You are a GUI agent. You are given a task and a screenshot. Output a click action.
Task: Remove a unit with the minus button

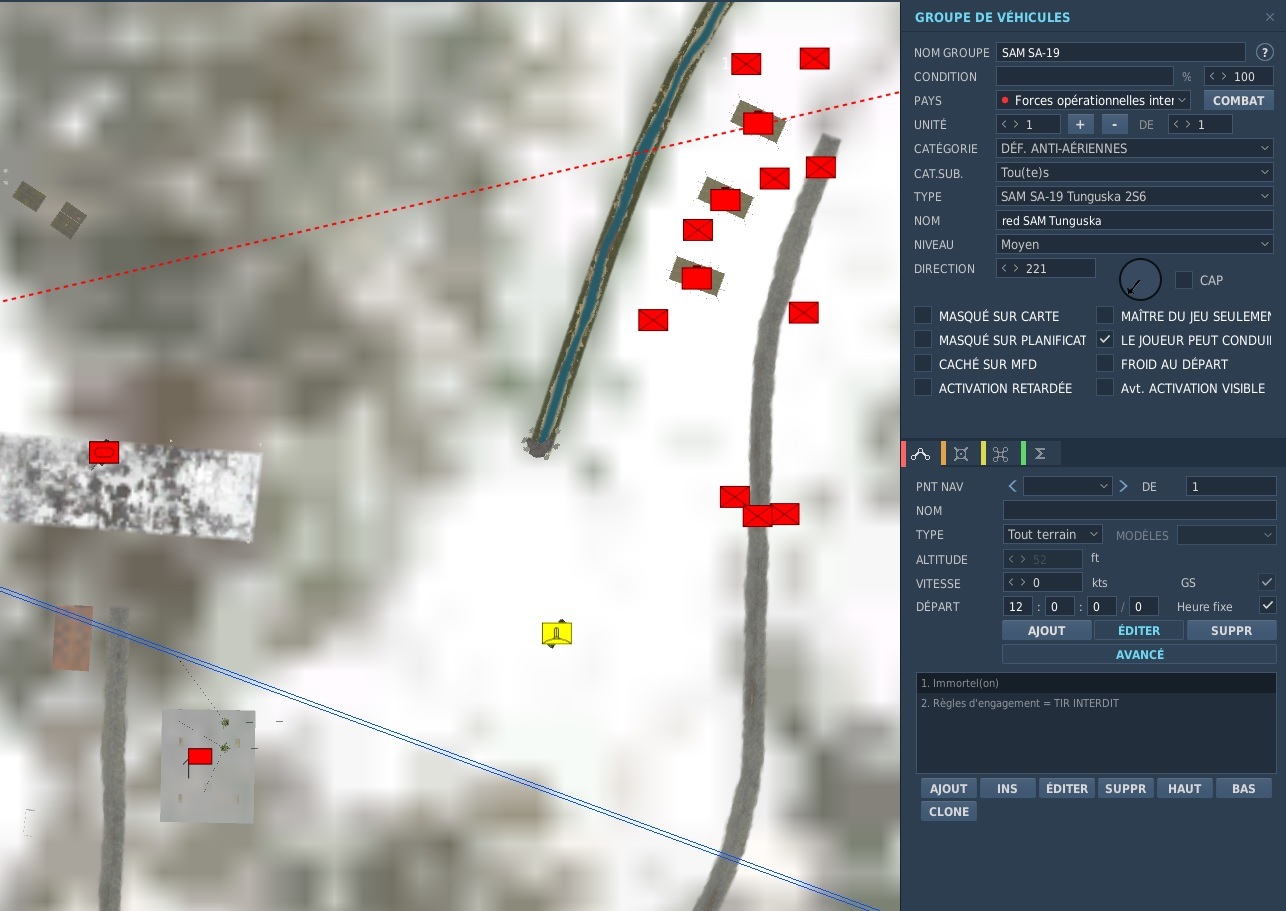1114,124
